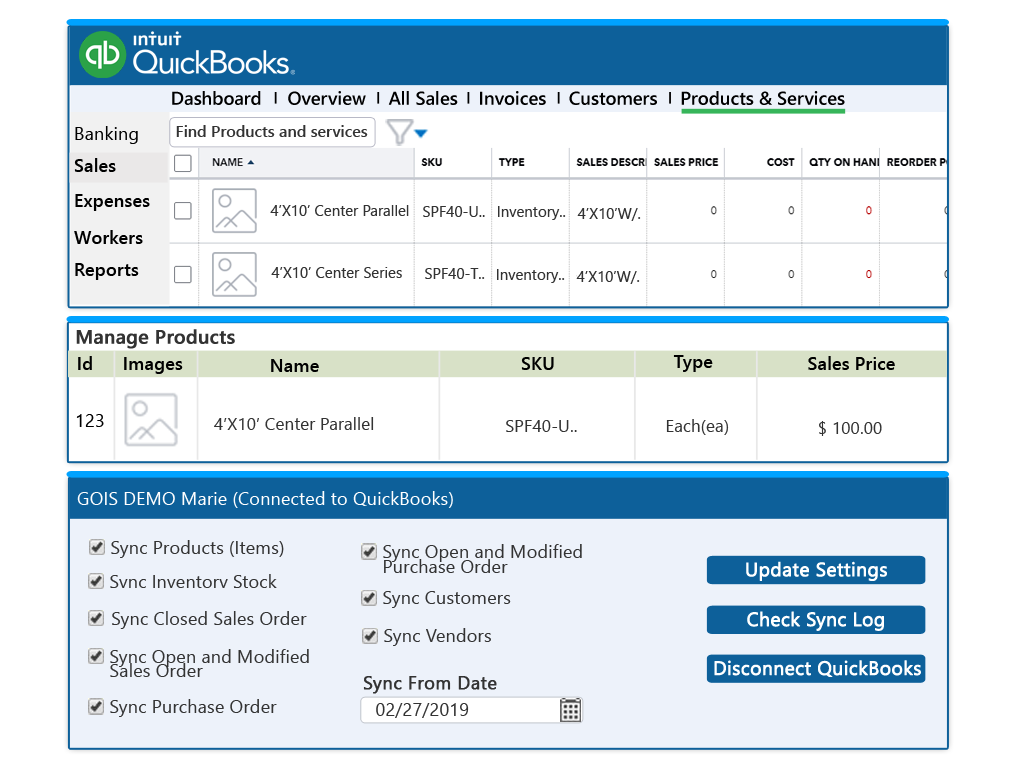1024x768 pixels.
Task: Toggle Sync Purchase Order checkbox
Action: click(96, 706)
